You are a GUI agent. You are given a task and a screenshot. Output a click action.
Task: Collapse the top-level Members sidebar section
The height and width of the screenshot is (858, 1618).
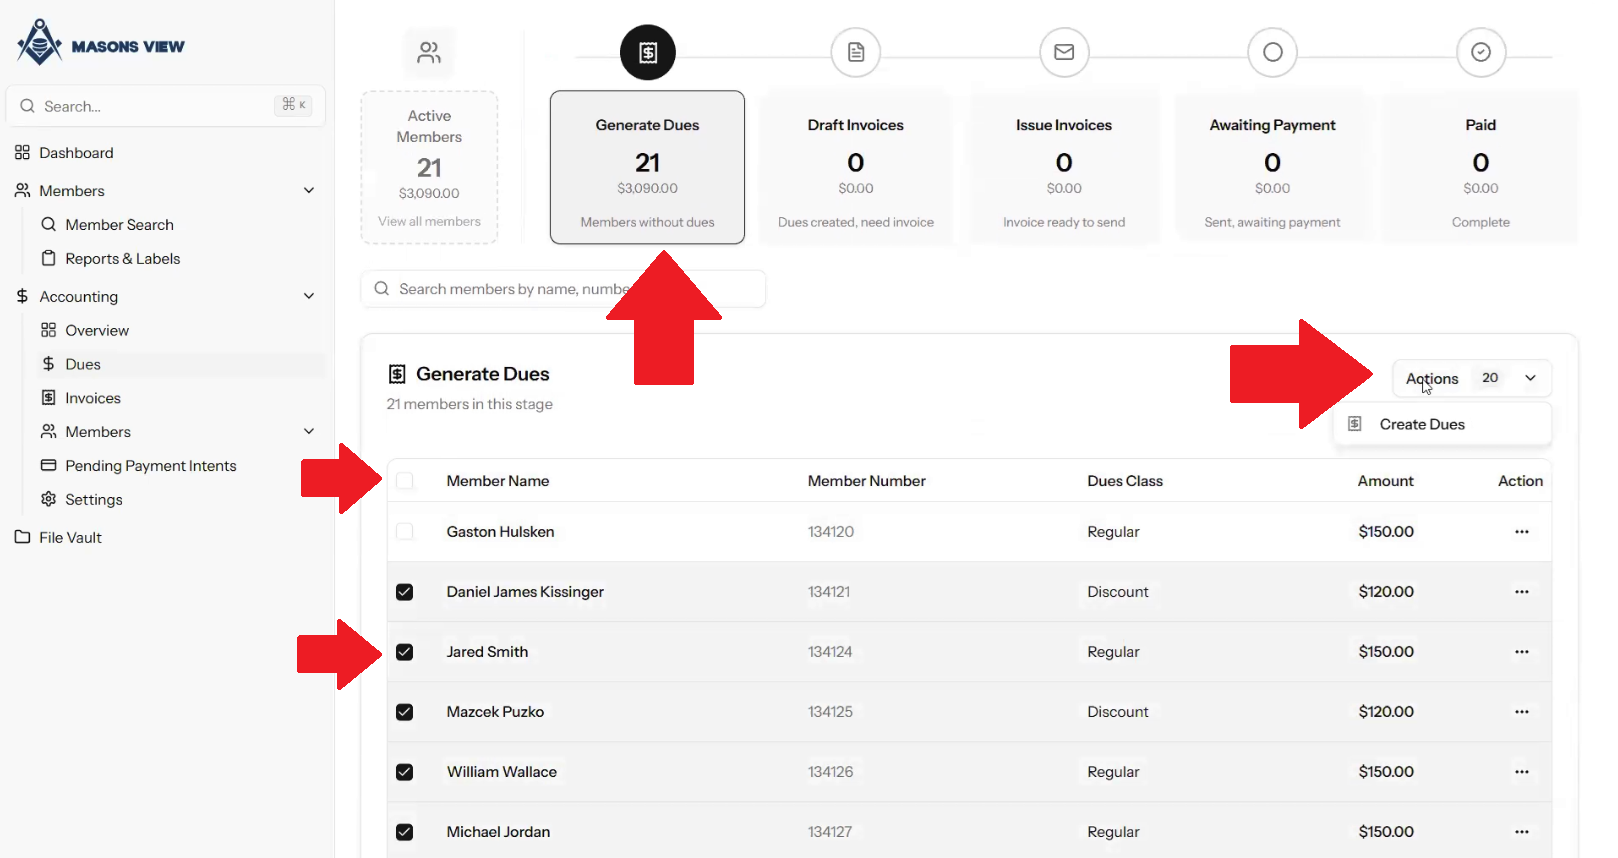pos(309,190)
